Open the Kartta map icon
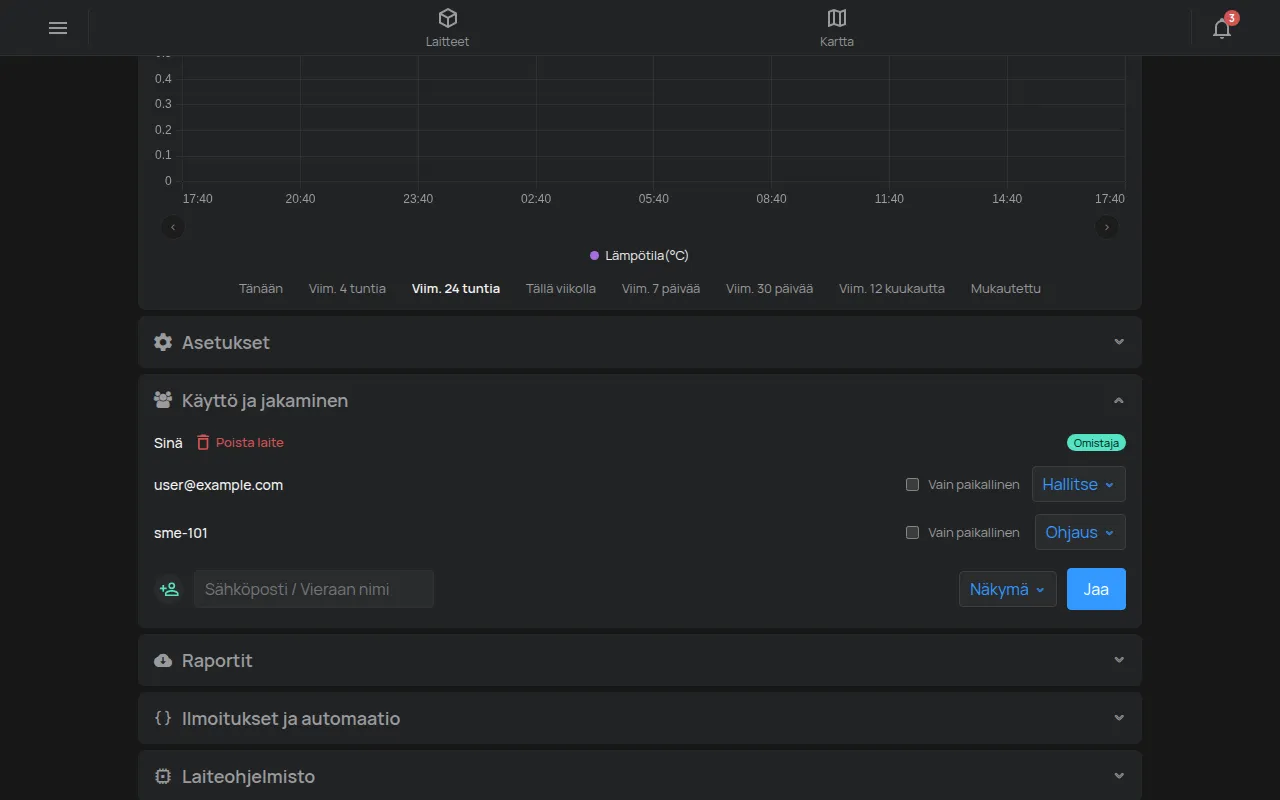The height and width of the screenshot is (800, 1280). click(837, 18)
